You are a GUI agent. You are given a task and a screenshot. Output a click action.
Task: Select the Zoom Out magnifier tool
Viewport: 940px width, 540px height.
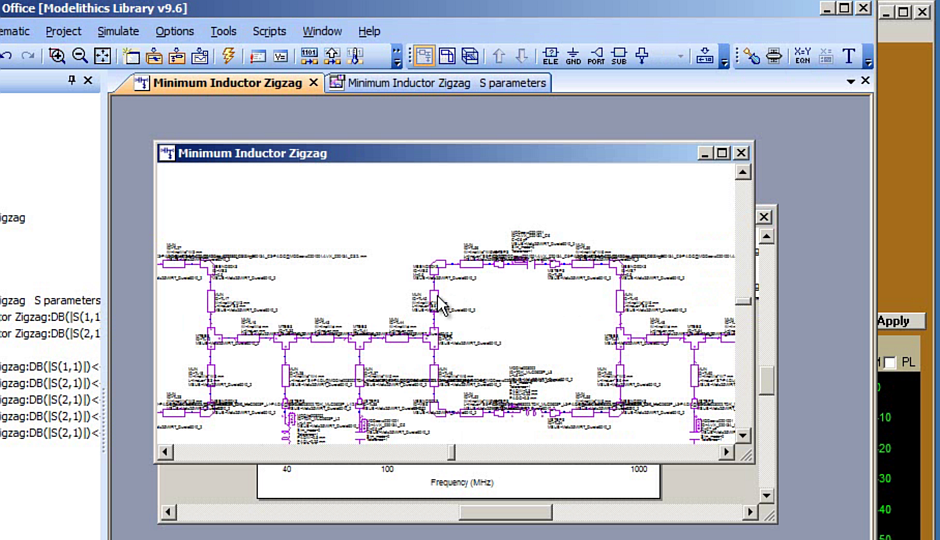tap(80, 56)
